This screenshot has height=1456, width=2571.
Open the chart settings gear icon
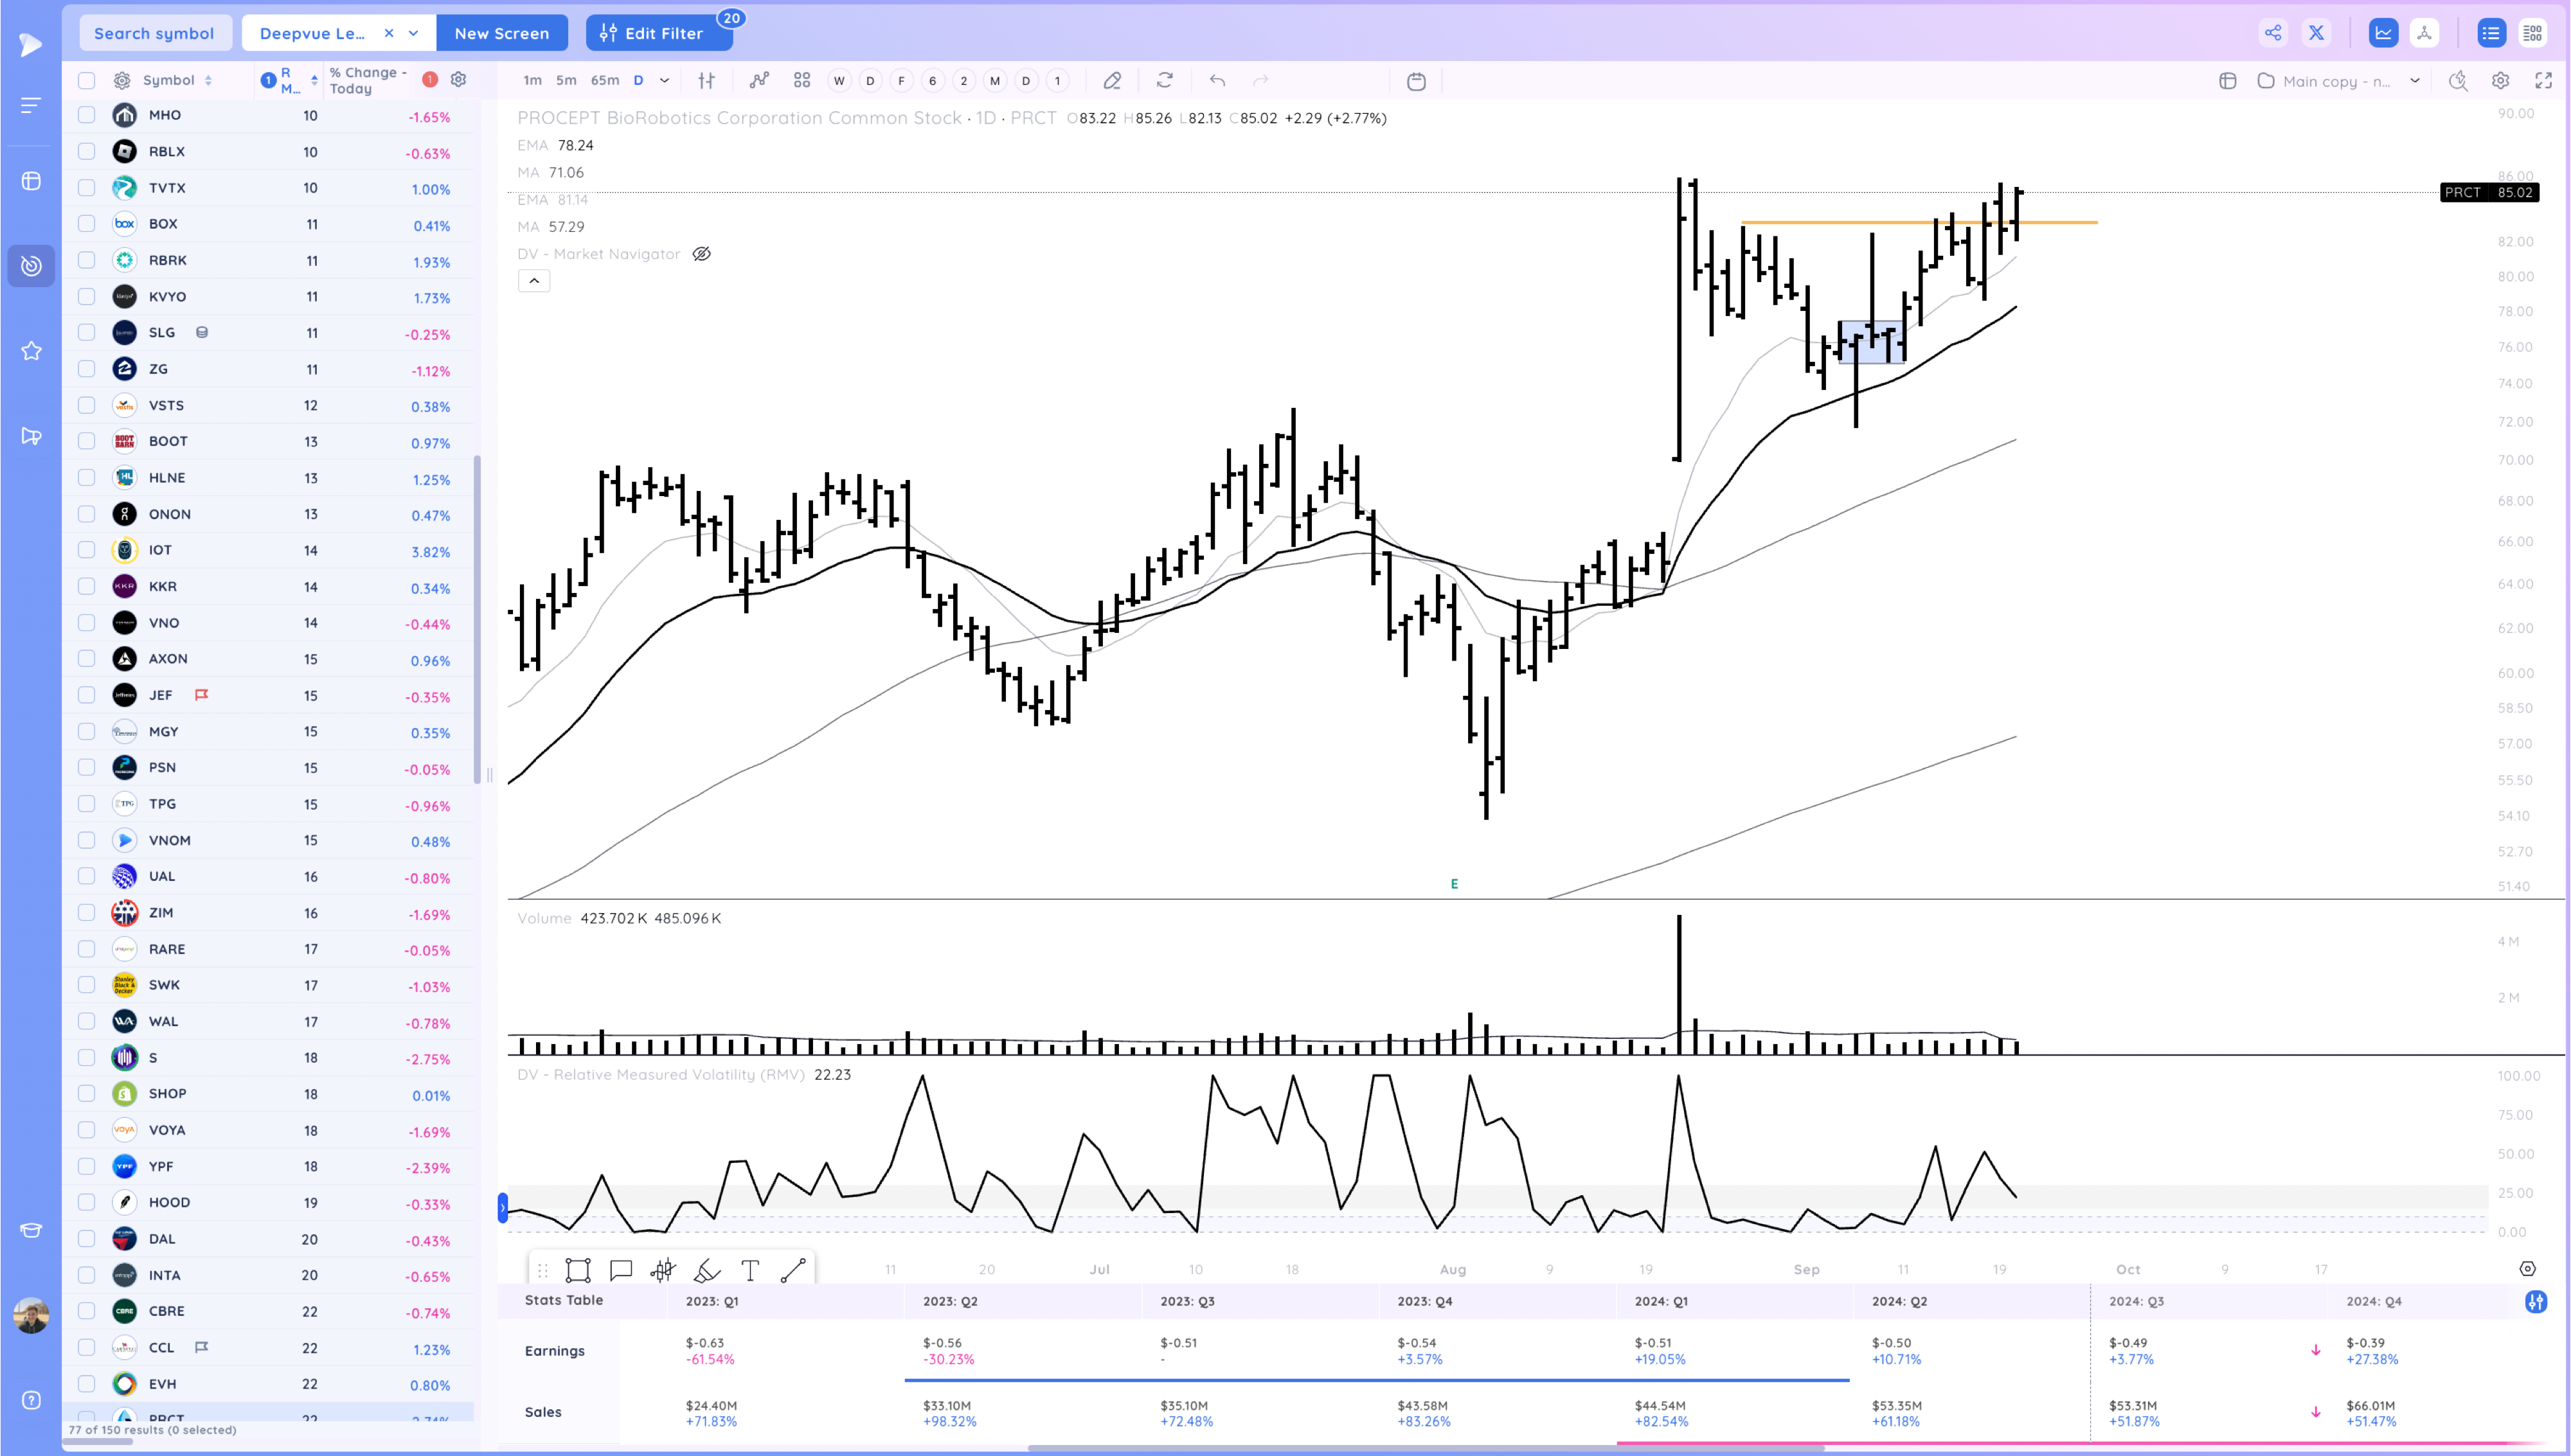pyautogui.click(x=2500, y=81)
